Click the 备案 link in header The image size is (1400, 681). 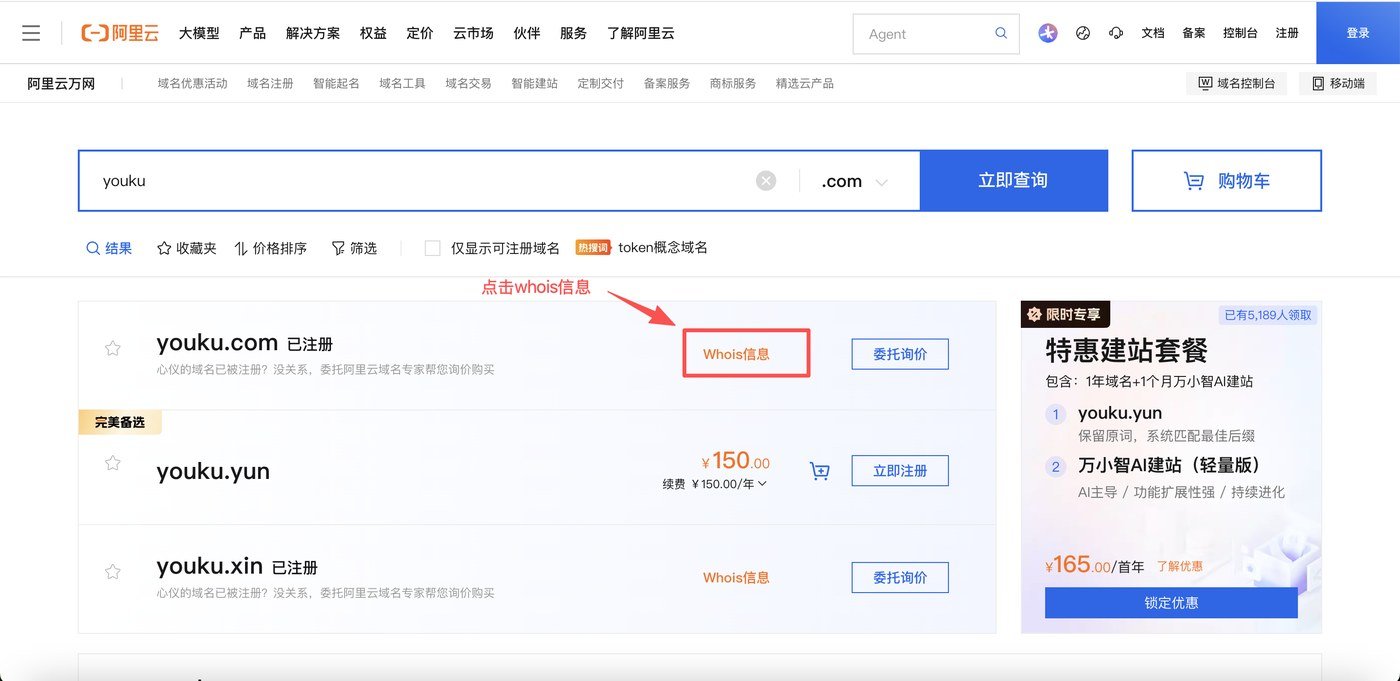tap(1194, 33)
